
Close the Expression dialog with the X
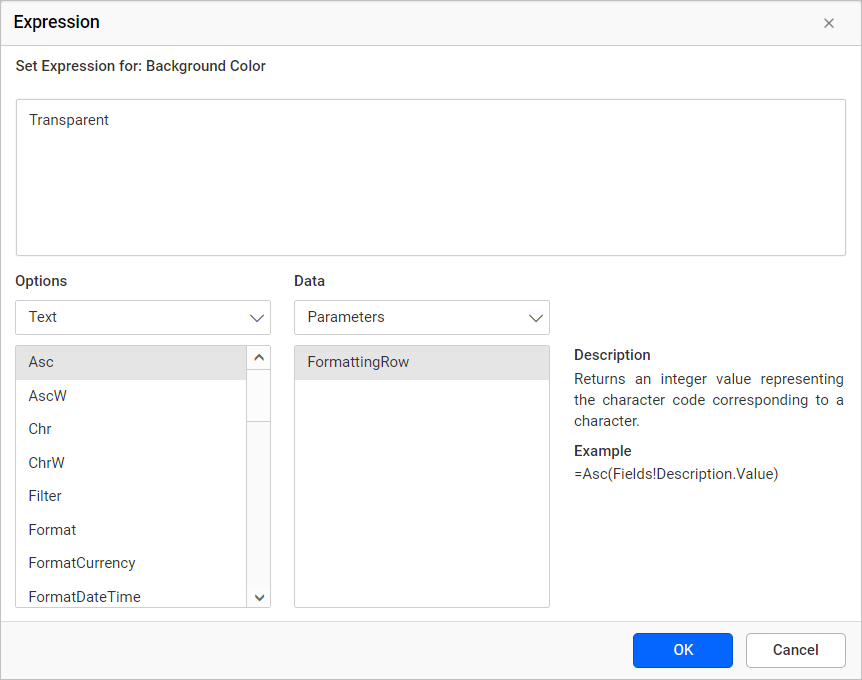pyautogui.click(x=829, y=22)
